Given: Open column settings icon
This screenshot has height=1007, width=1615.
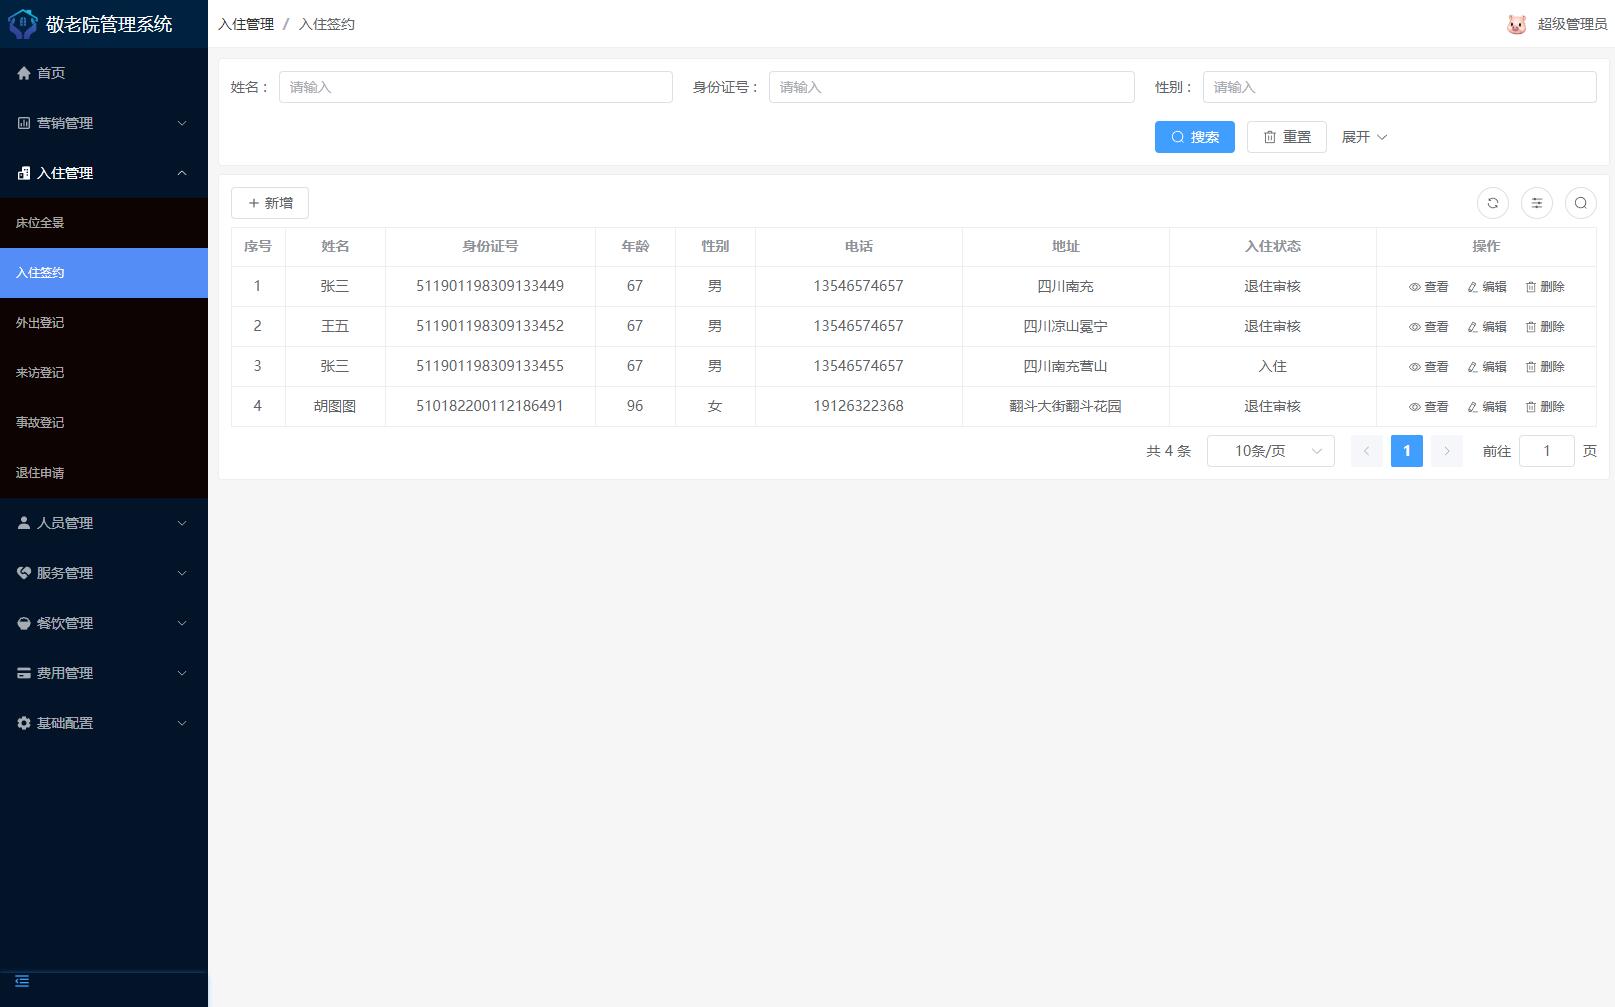Looking at the screenshot, I should [x=1537, y=203].
